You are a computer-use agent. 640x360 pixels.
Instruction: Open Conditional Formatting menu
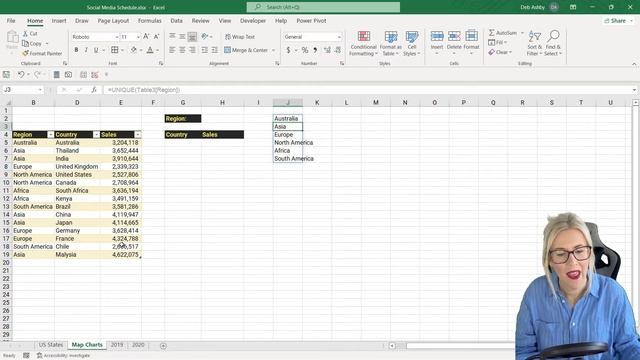(x=363, y=43)
